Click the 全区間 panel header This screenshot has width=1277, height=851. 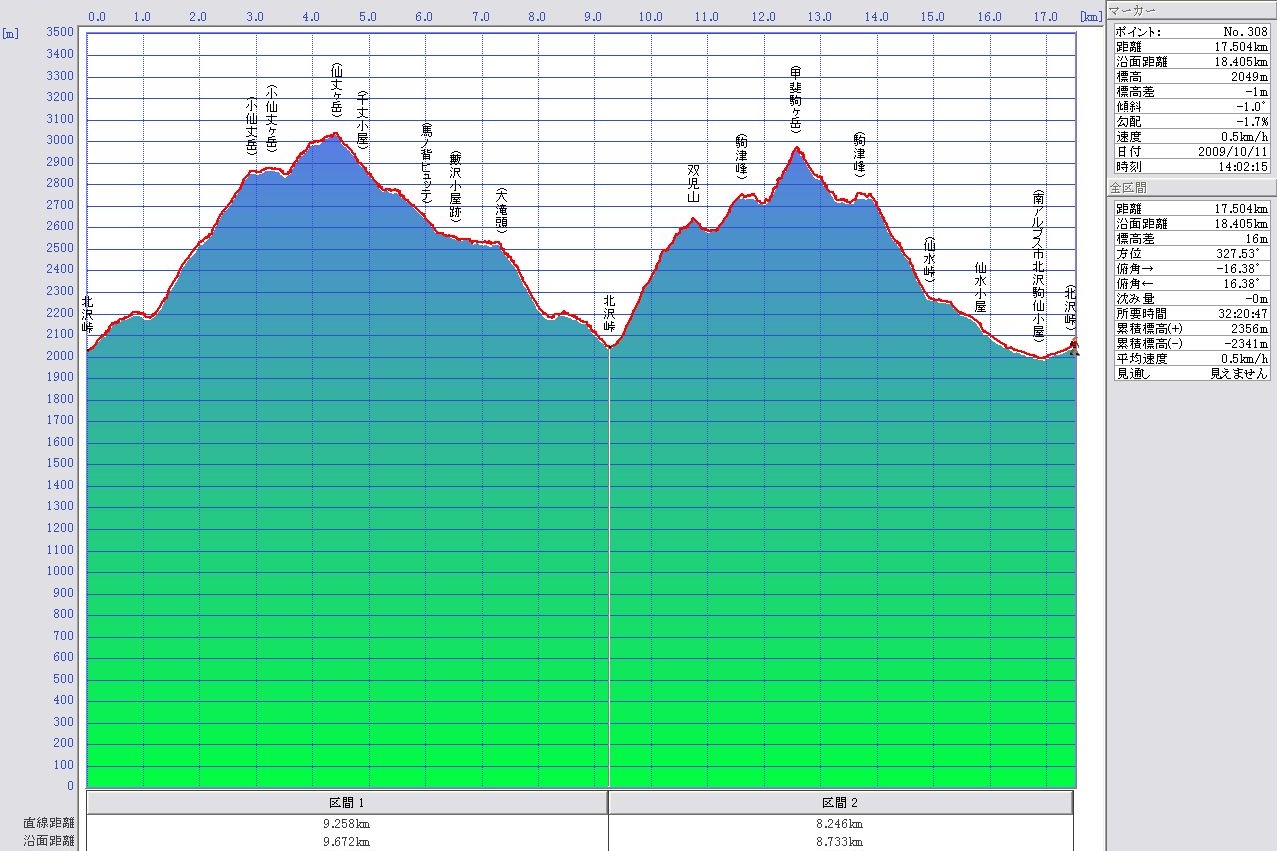(x=1191, y=188)
